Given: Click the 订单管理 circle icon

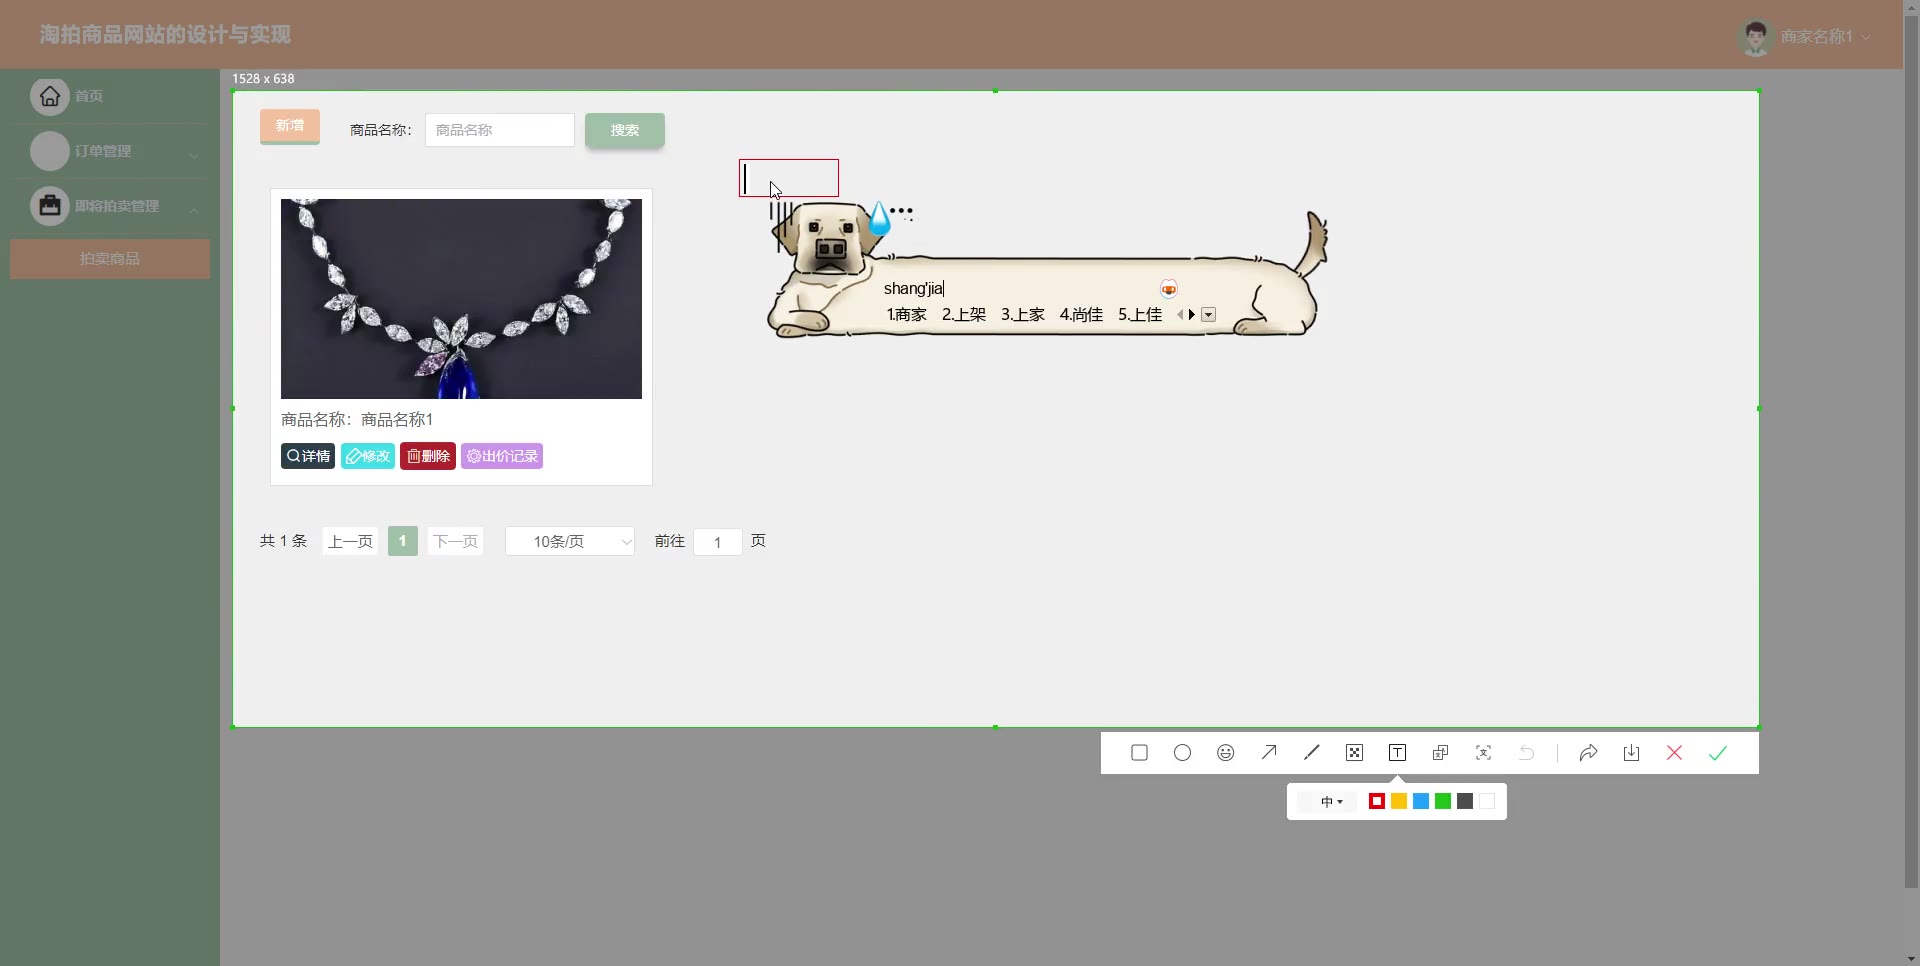Looking at the screenshot, I should (50, 151).
